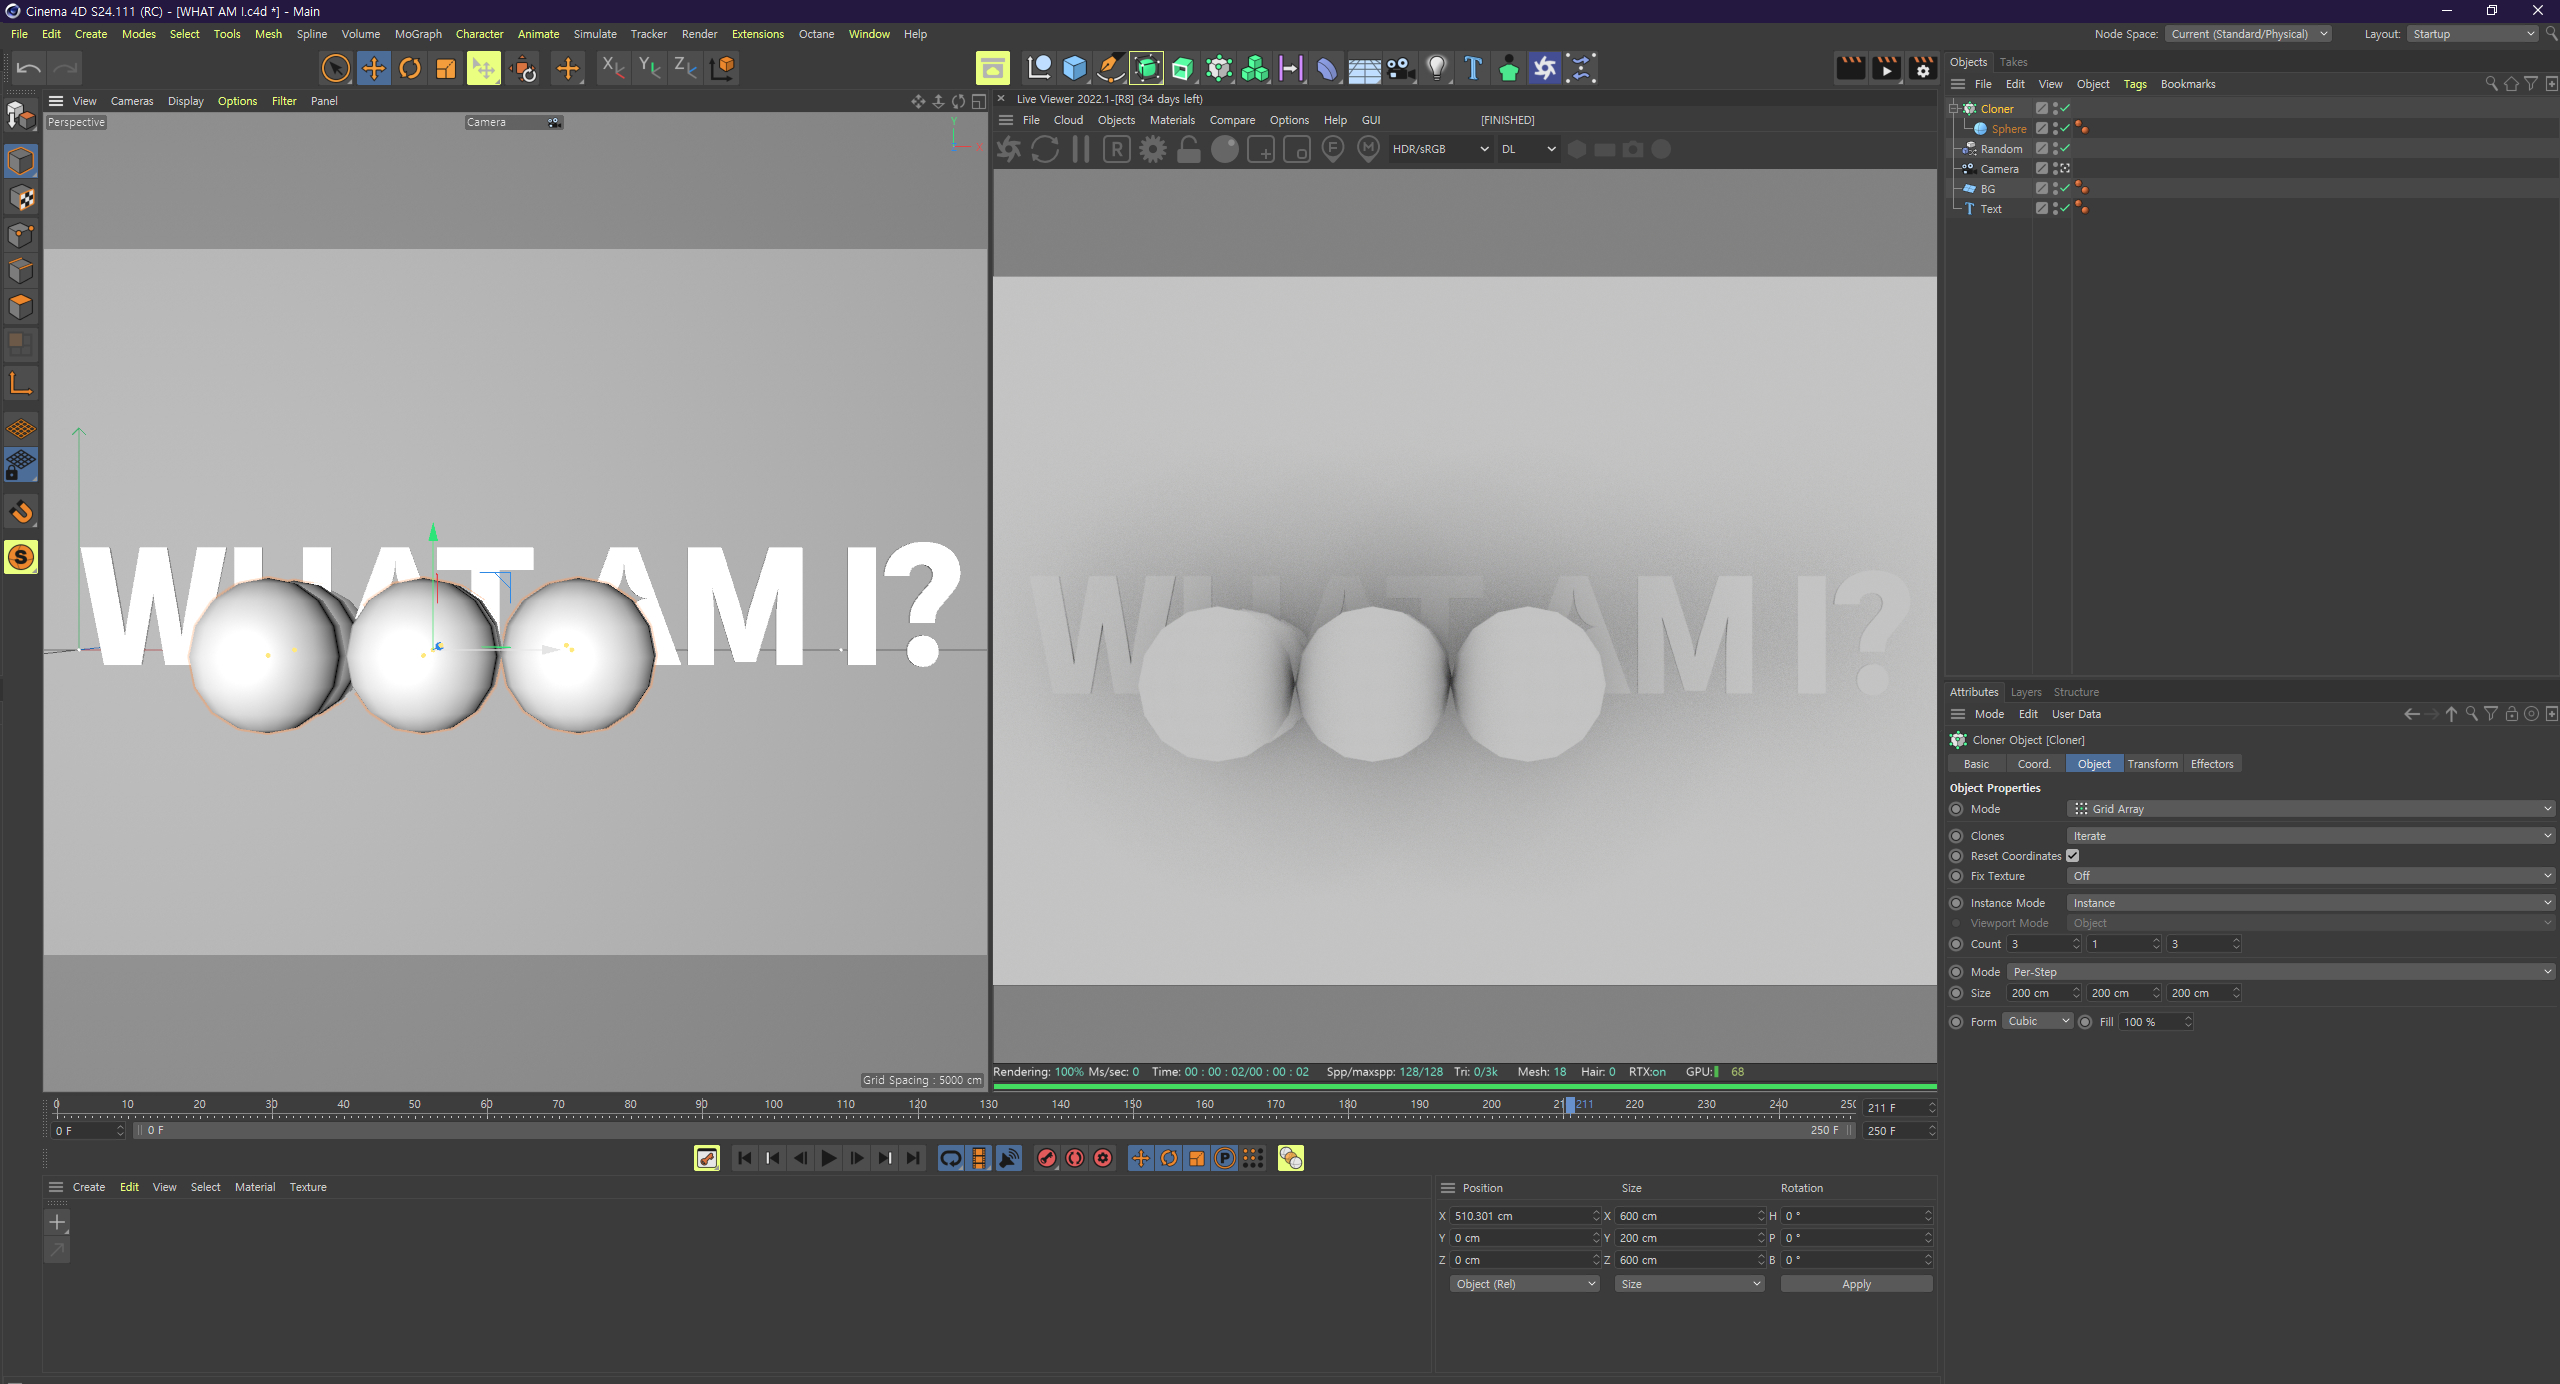Open Fix Texture dropdown
This screenshot has height=1384, width=2560.
(2311, 876)
